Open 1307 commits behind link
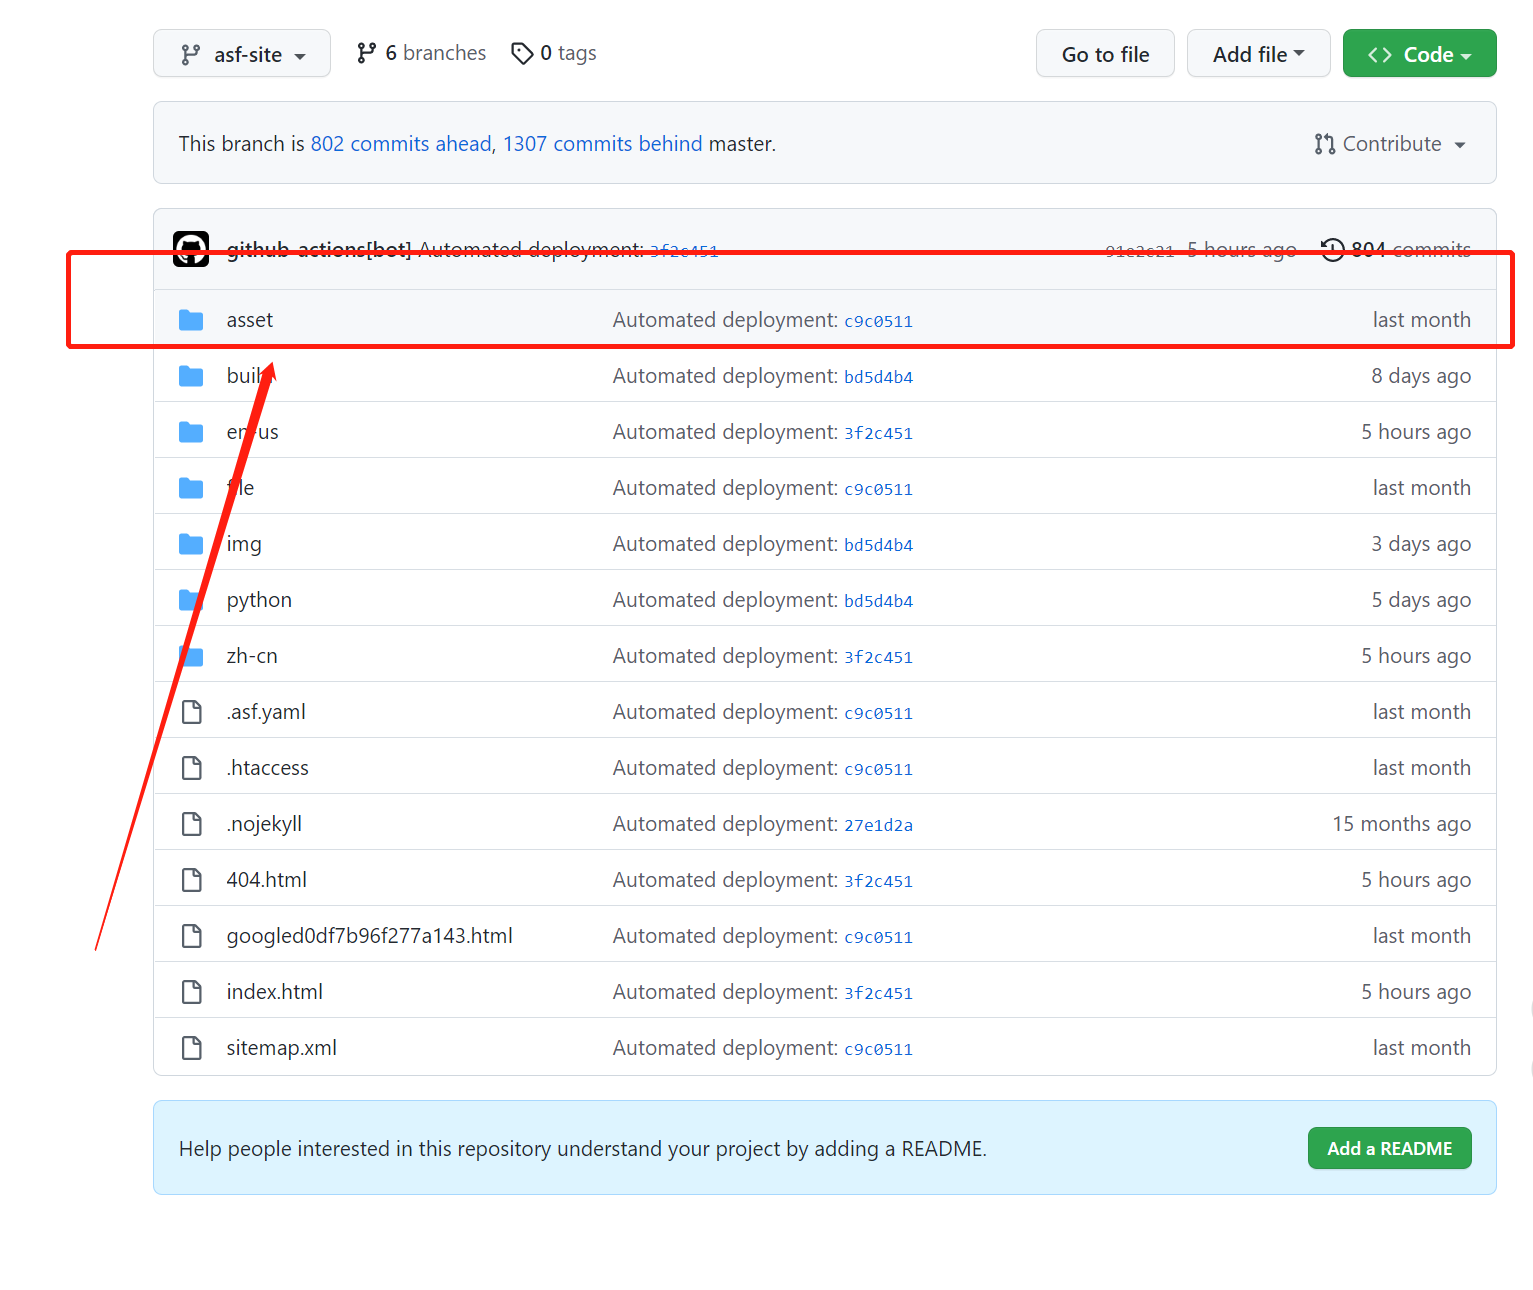Image resolution: width=1533 pixels, height=1290 pixels. 603,144
